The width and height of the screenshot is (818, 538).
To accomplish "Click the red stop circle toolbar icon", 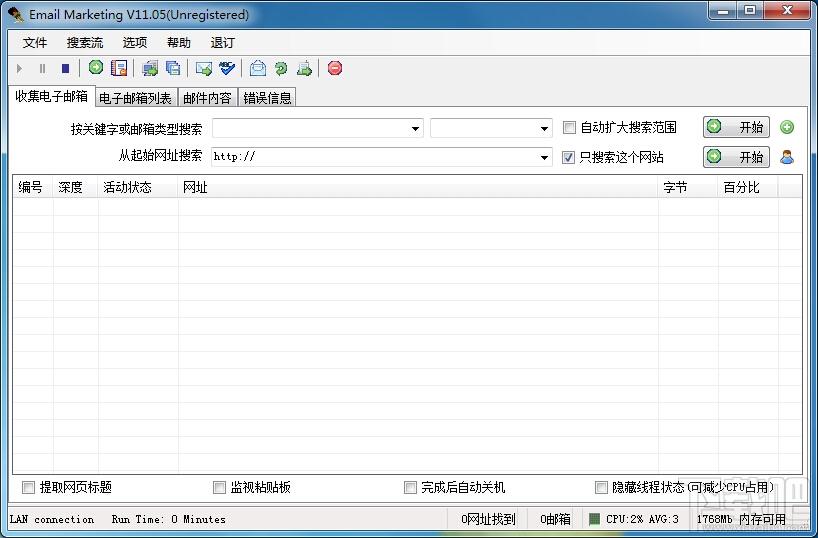I will pyautogui.click(x=335, y=68).
